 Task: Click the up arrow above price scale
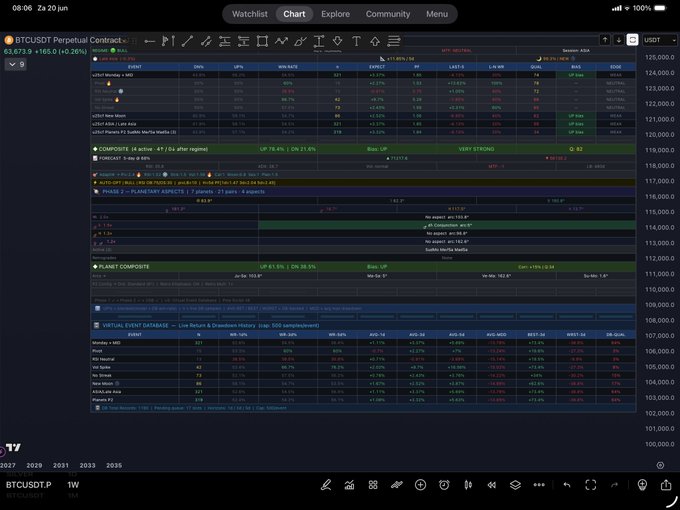pyautogui.click(x=605, y=40)
